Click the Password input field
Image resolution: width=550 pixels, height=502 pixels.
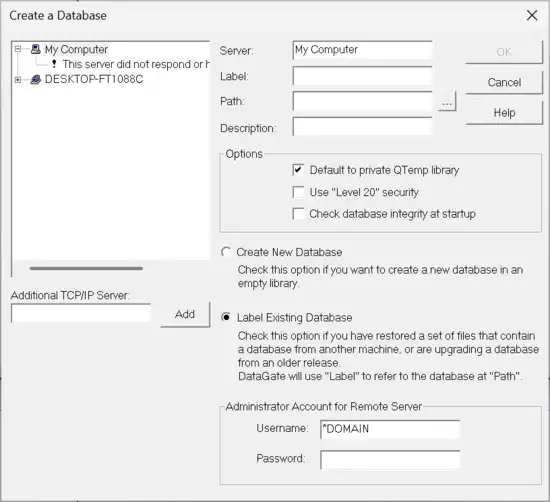click(x=390, y=460)
